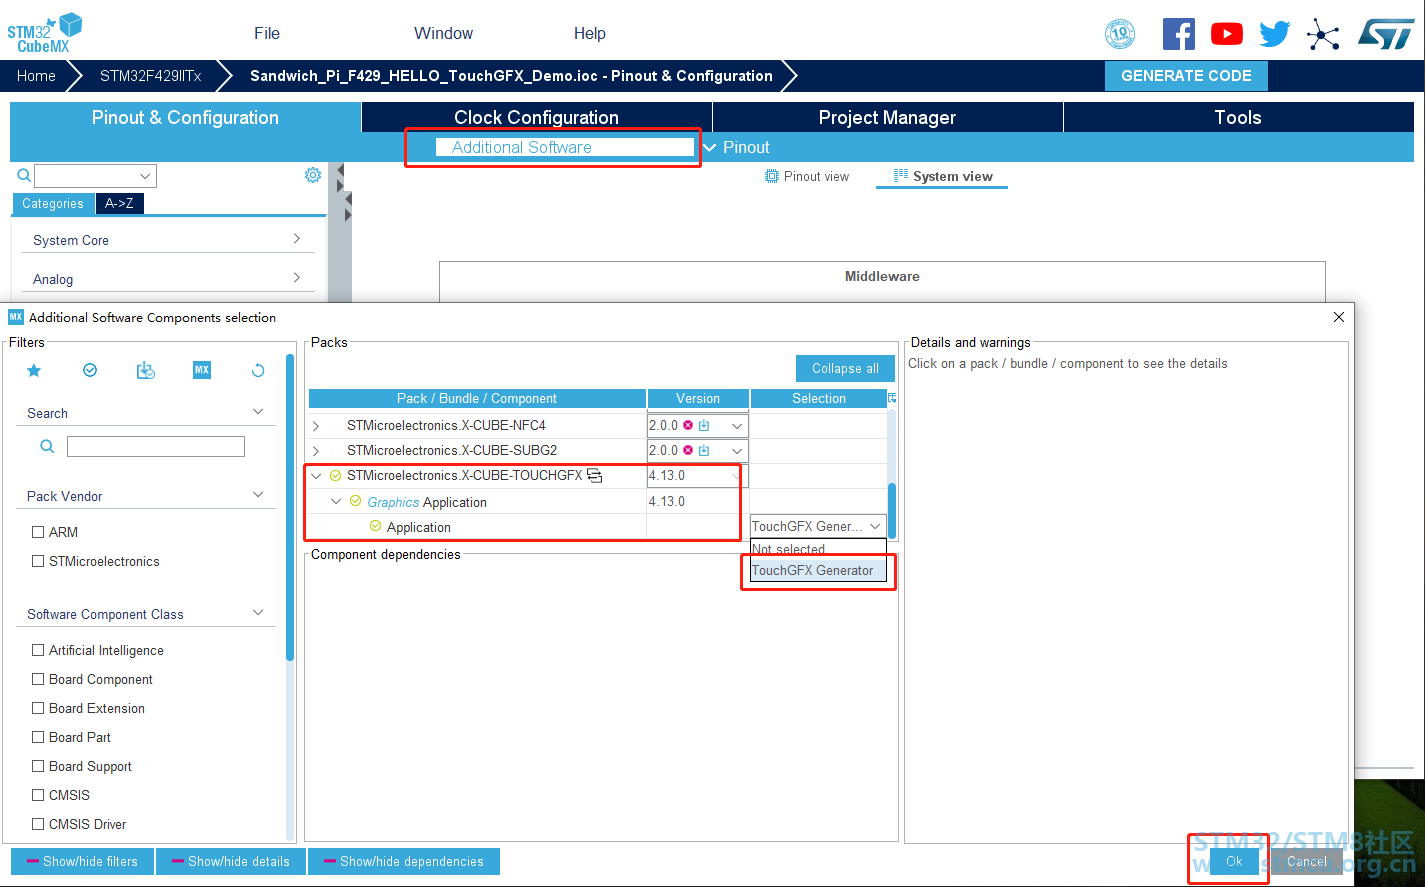
Task: Open the YouTube link icon
Action: coord(1227,34)
